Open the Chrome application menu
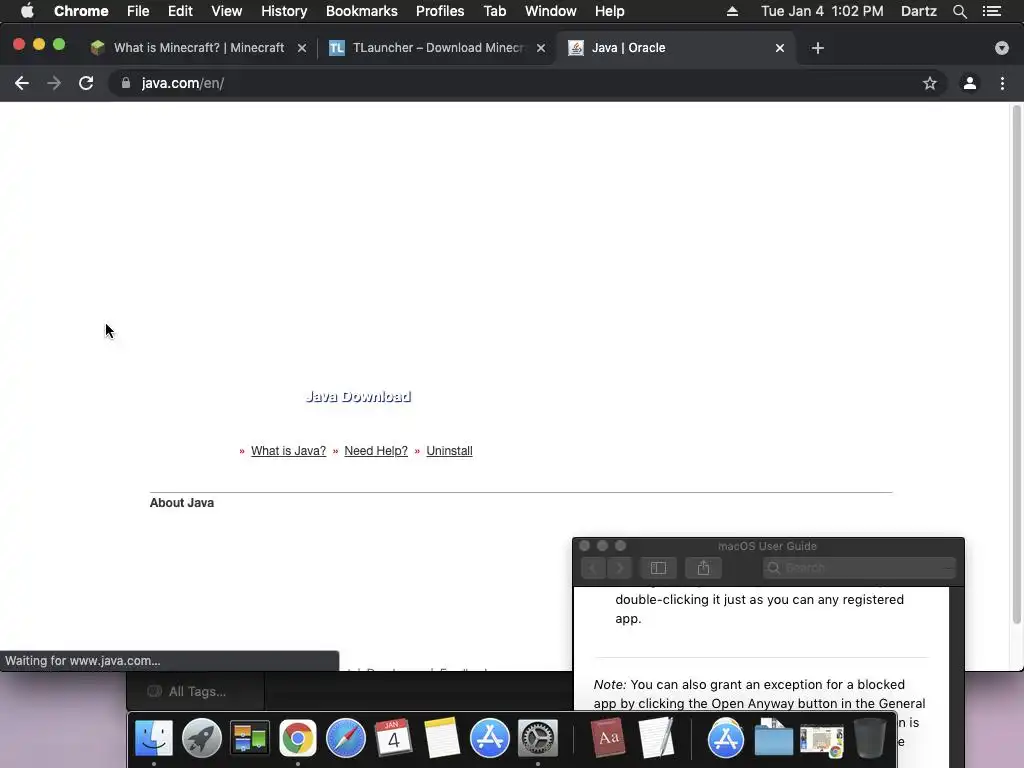 pyautogui.click(x=81, y=11)
